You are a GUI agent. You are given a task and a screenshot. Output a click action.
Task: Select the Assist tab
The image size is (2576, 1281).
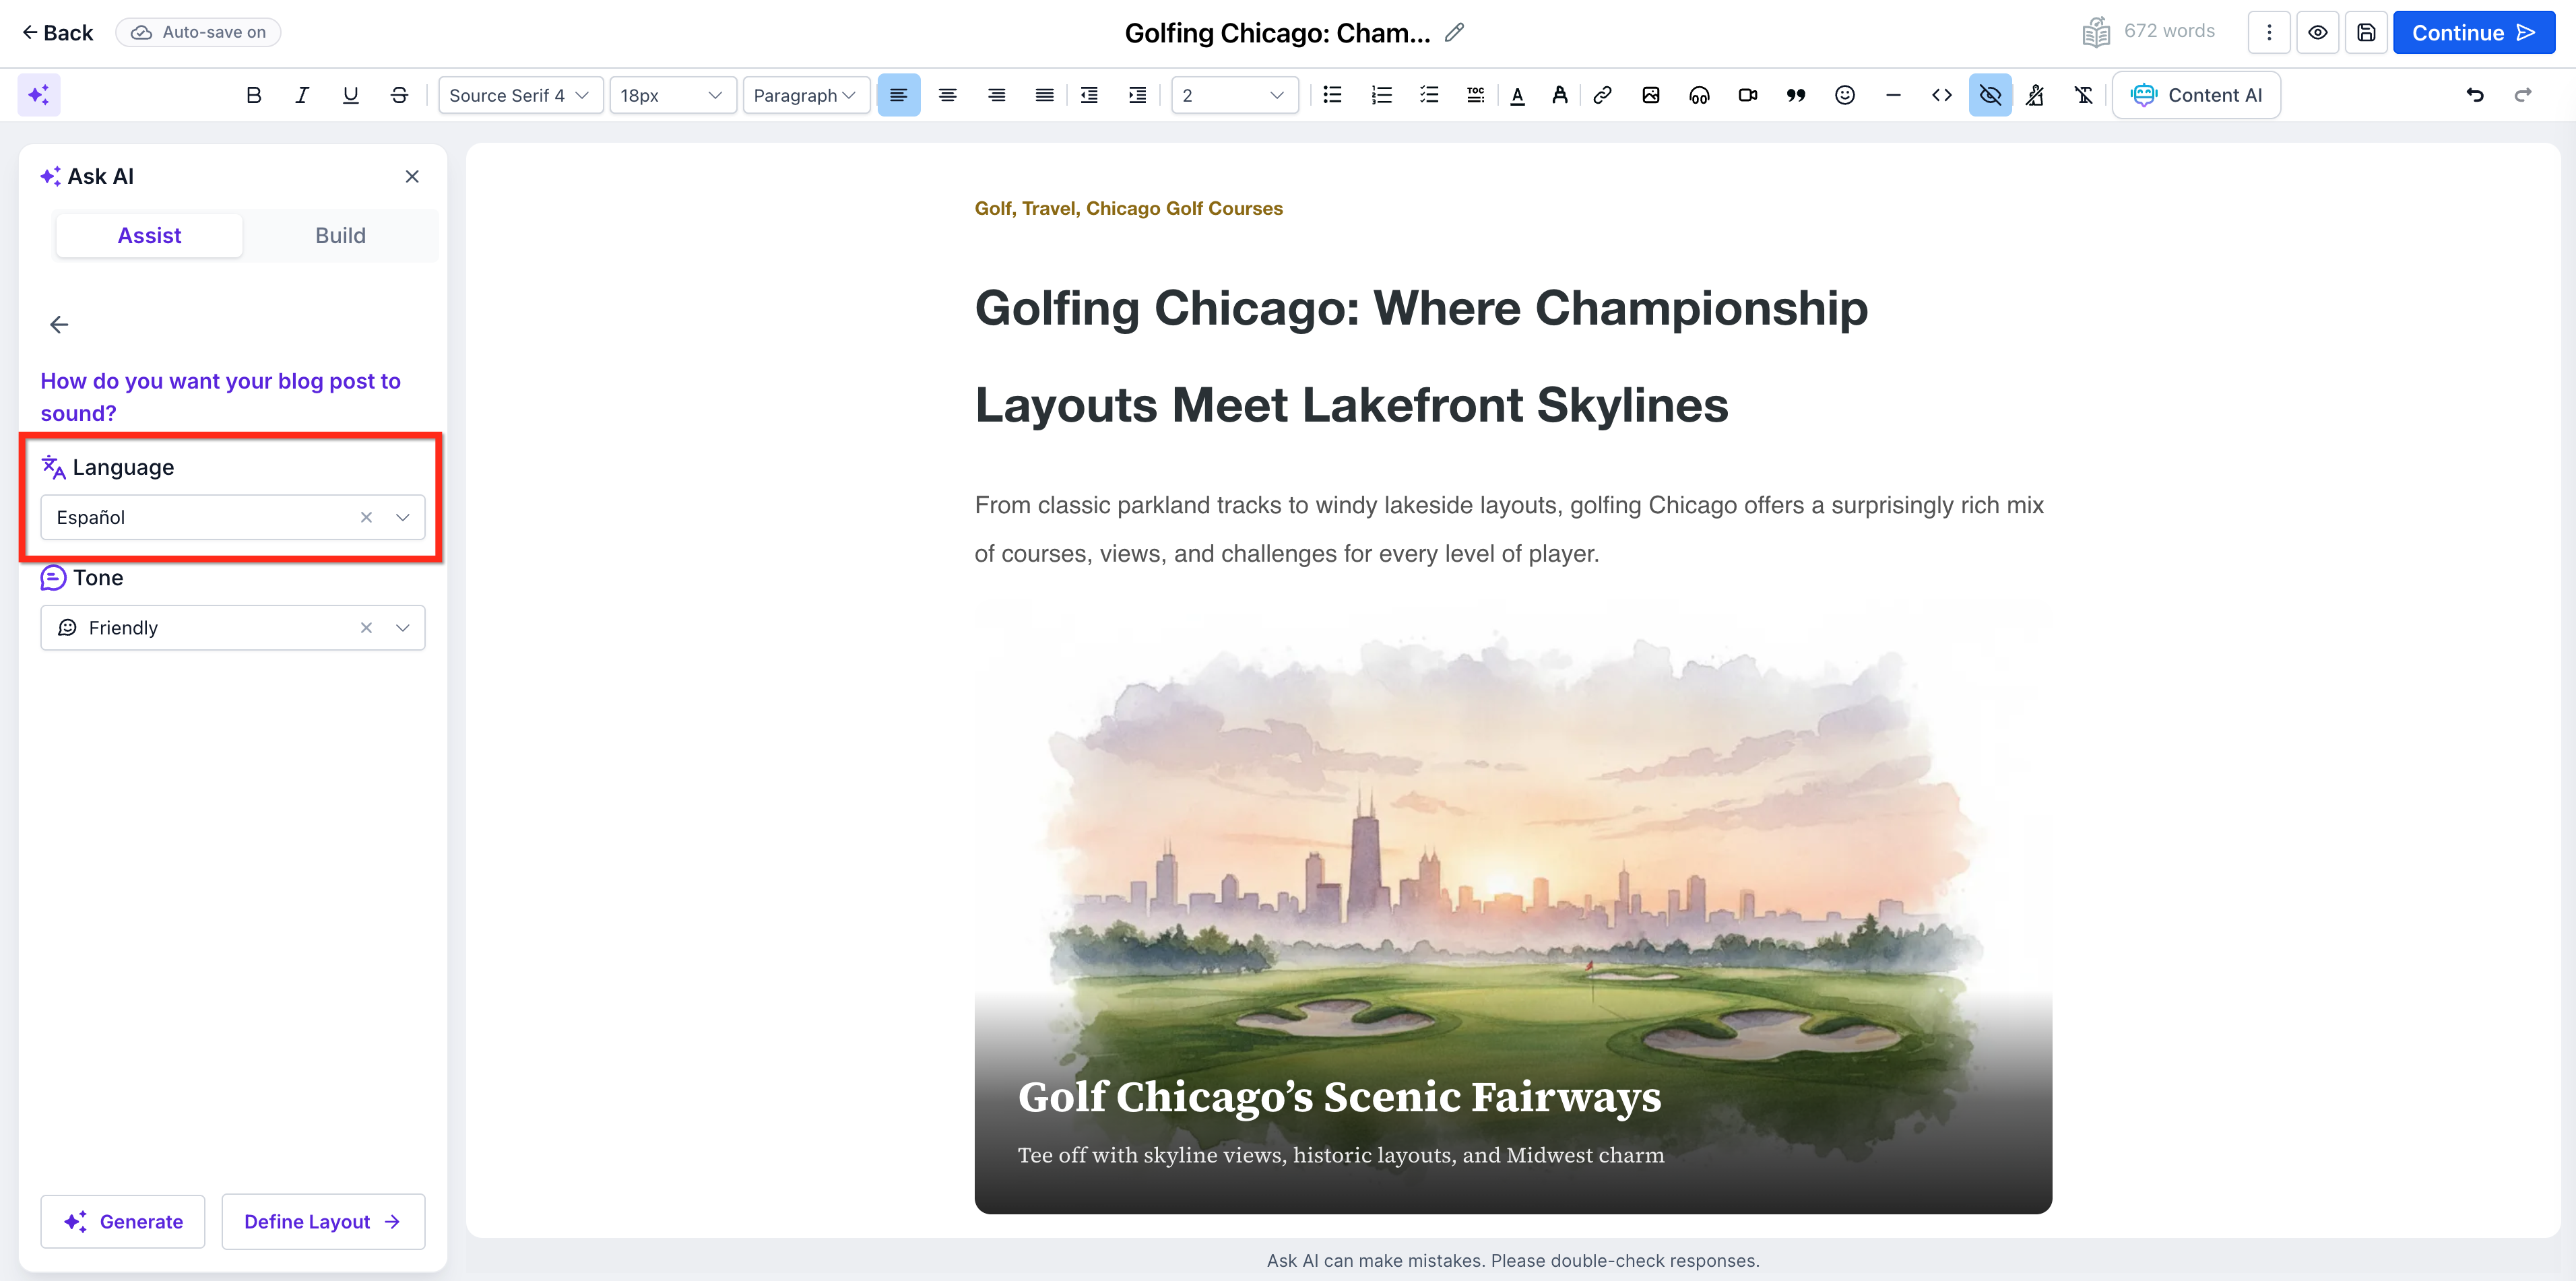click(x=149, y=236)
